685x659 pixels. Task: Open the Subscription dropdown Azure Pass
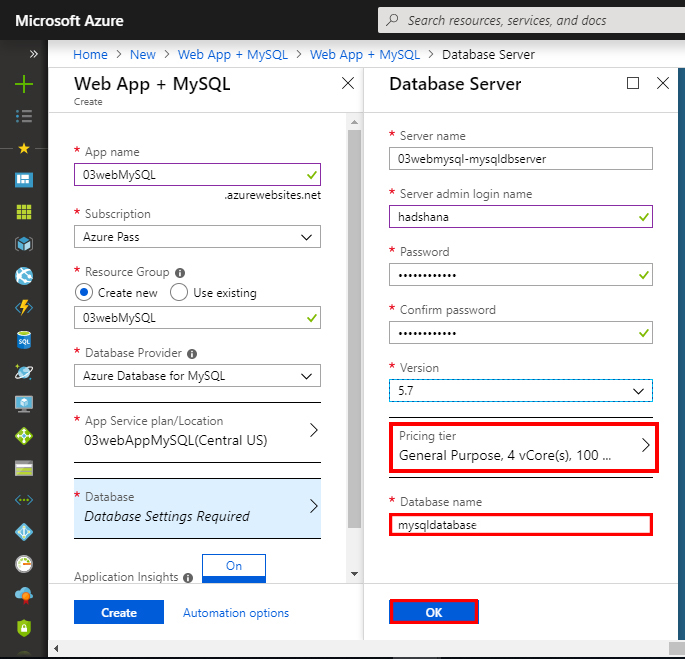197,237
